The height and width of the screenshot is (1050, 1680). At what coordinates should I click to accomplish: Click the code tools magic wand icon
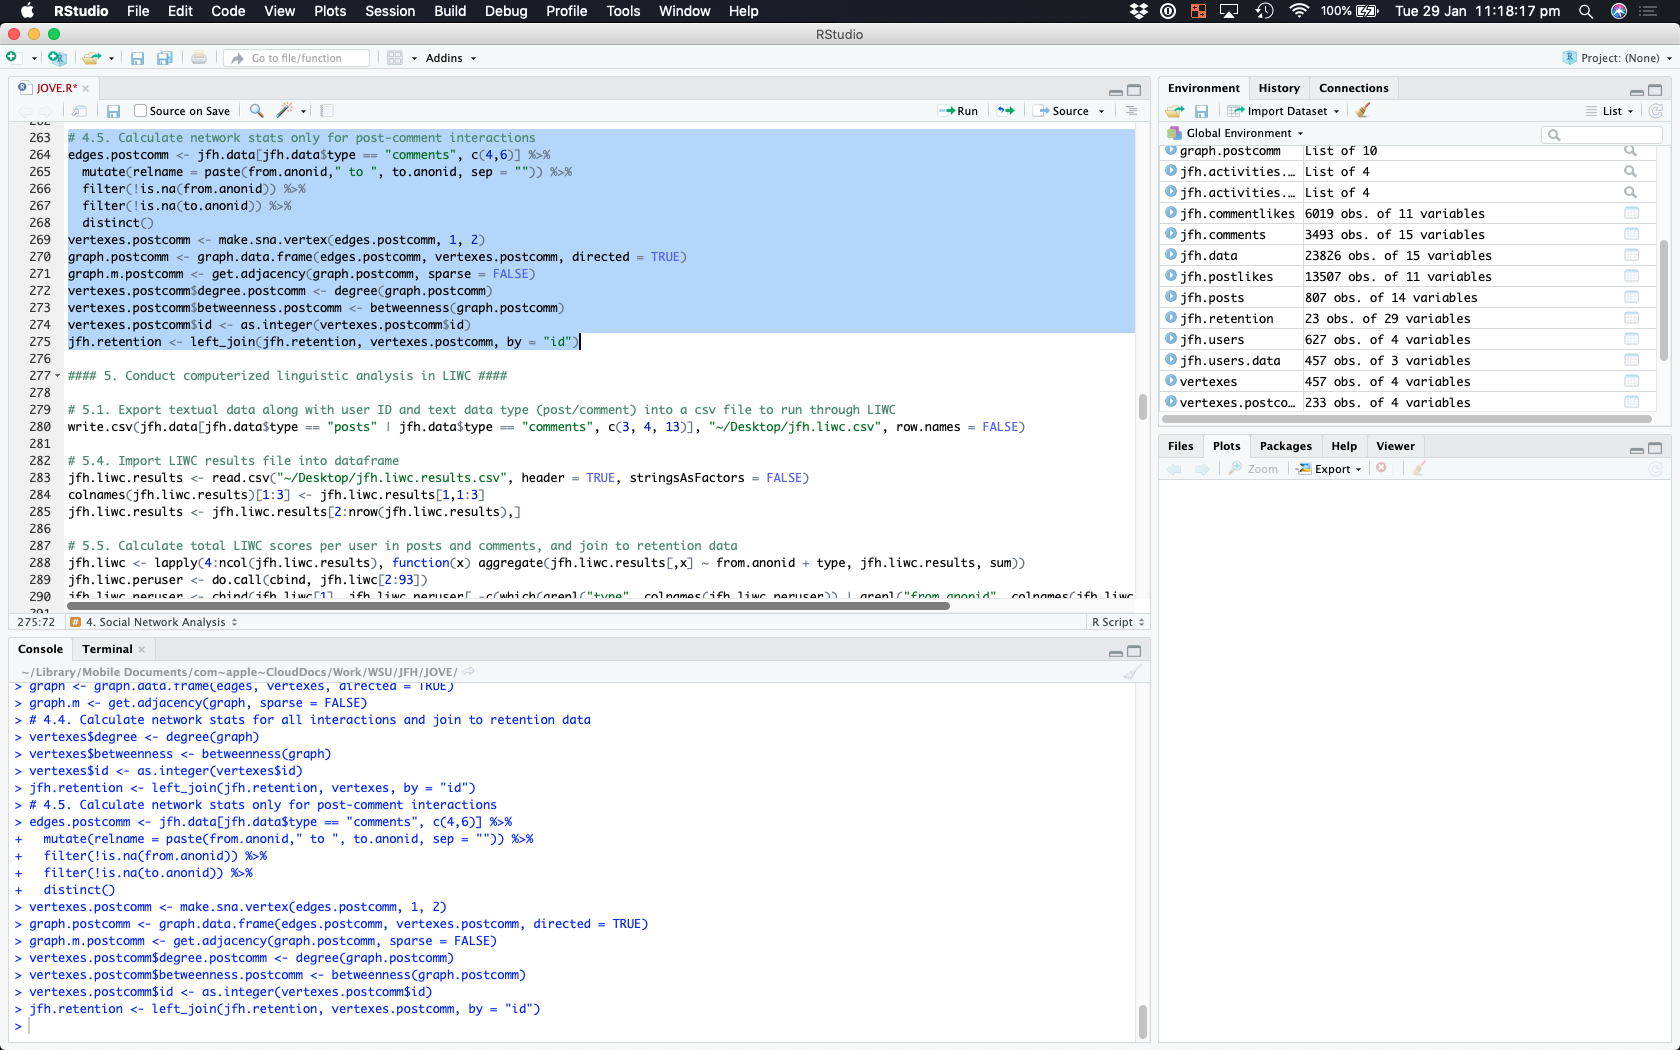click(x=285, y=111)
